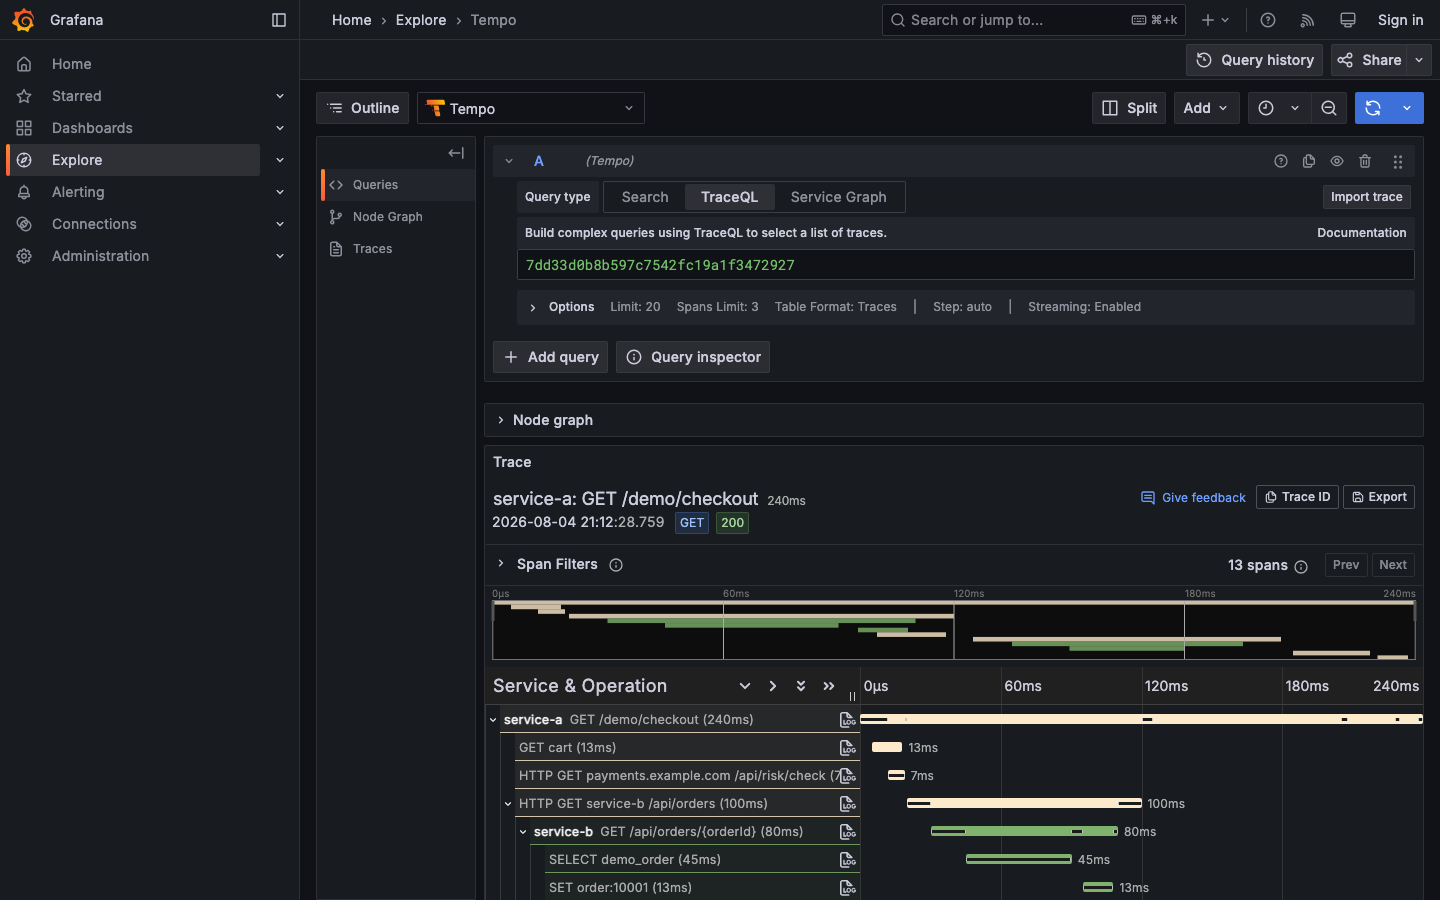Zoom out the time range
Image resolution: width=1440 pixels, height=900 pixels.
1329,108
